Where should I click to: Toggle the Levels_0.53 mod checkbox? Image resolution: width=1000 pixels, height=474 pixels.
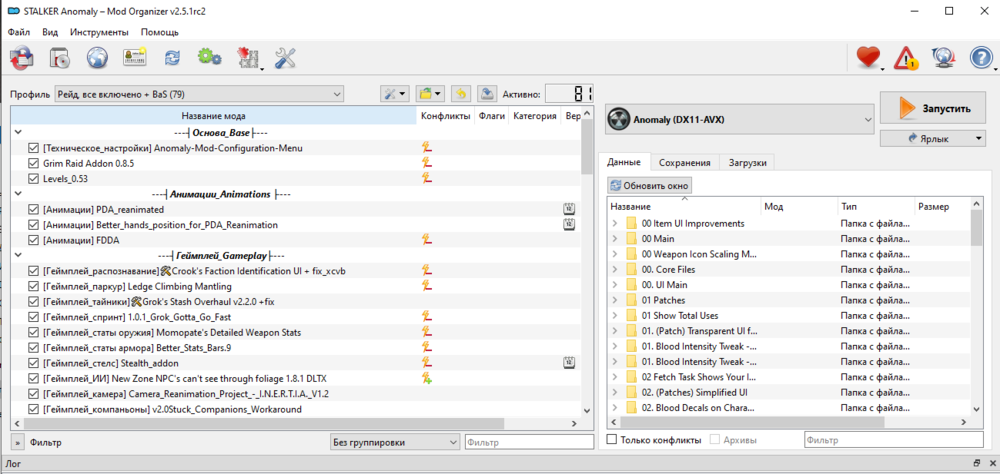point(34,178)
